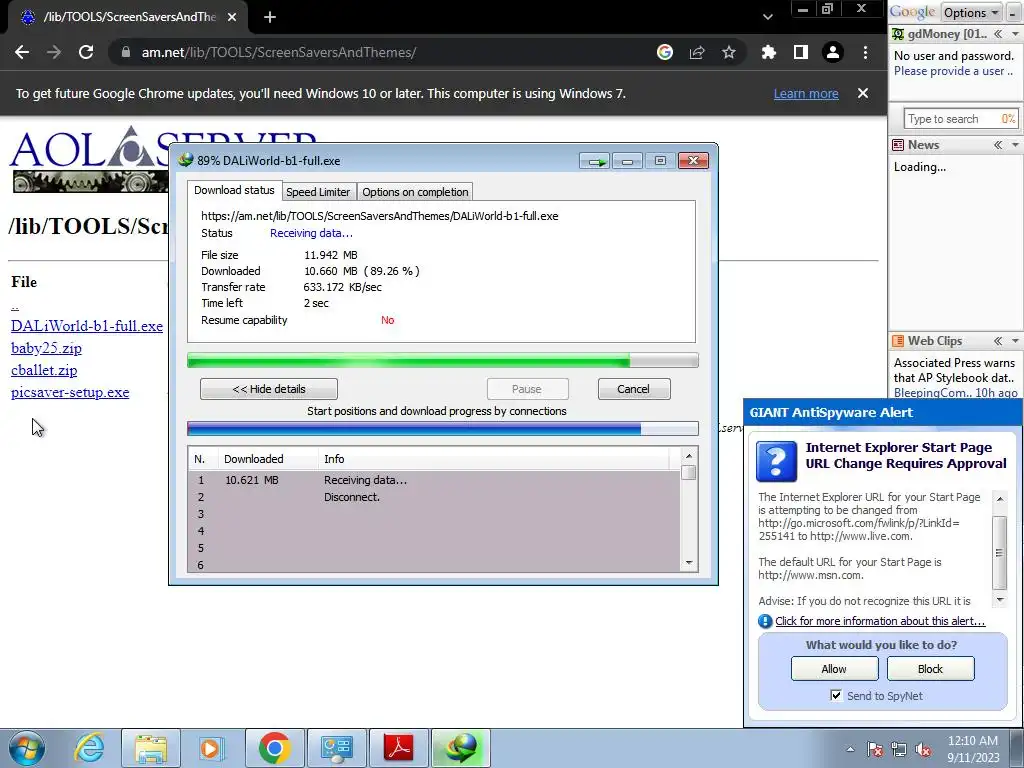Open baby25.zip file link
The image size is (1024, 768).
click(x=46, y=348)
